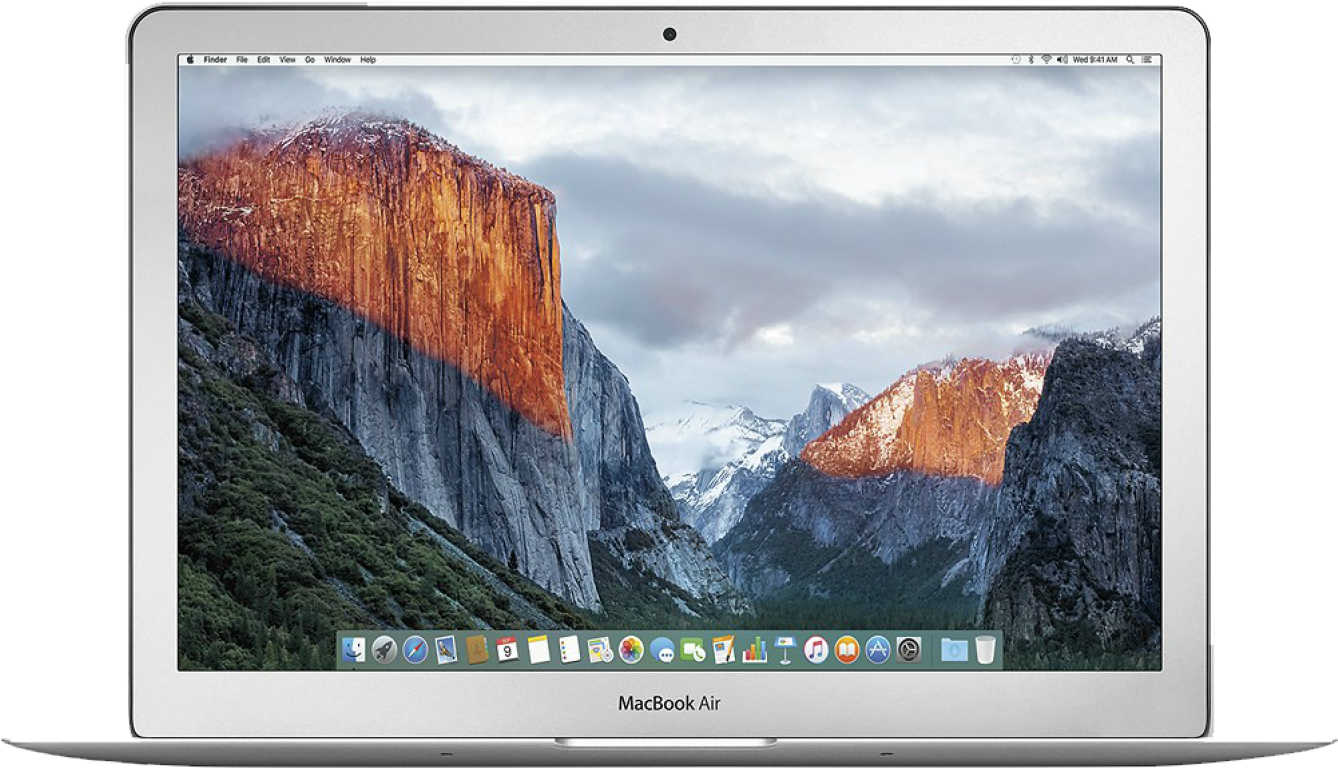This screenshot has width=1338, height=768.
Task: Open the Finder menu
Action: (x=215, y=60)
